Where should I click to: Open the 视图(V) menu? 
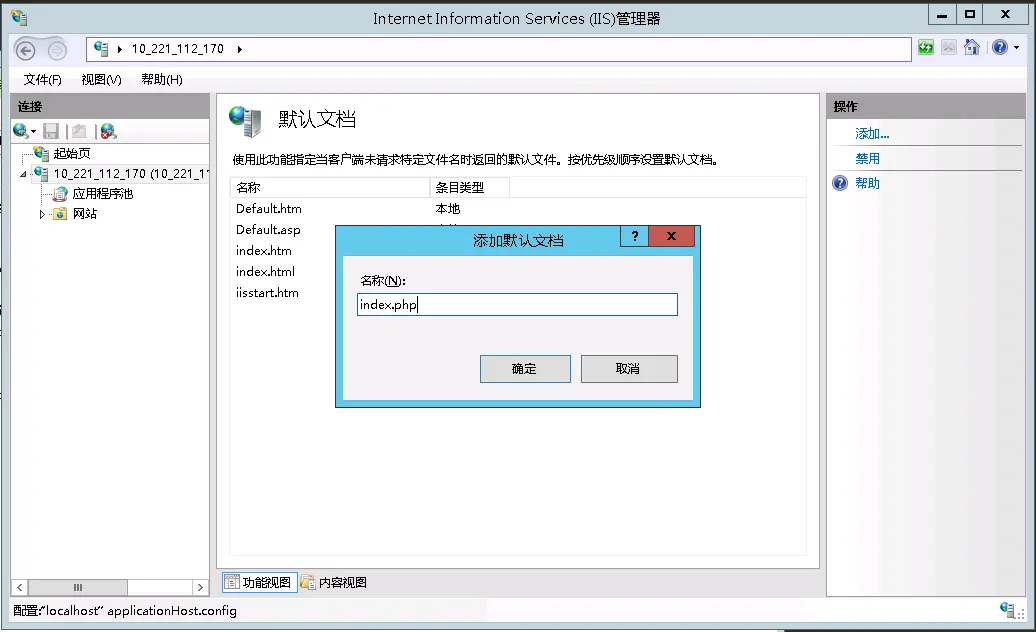click(x=101, y=80)
